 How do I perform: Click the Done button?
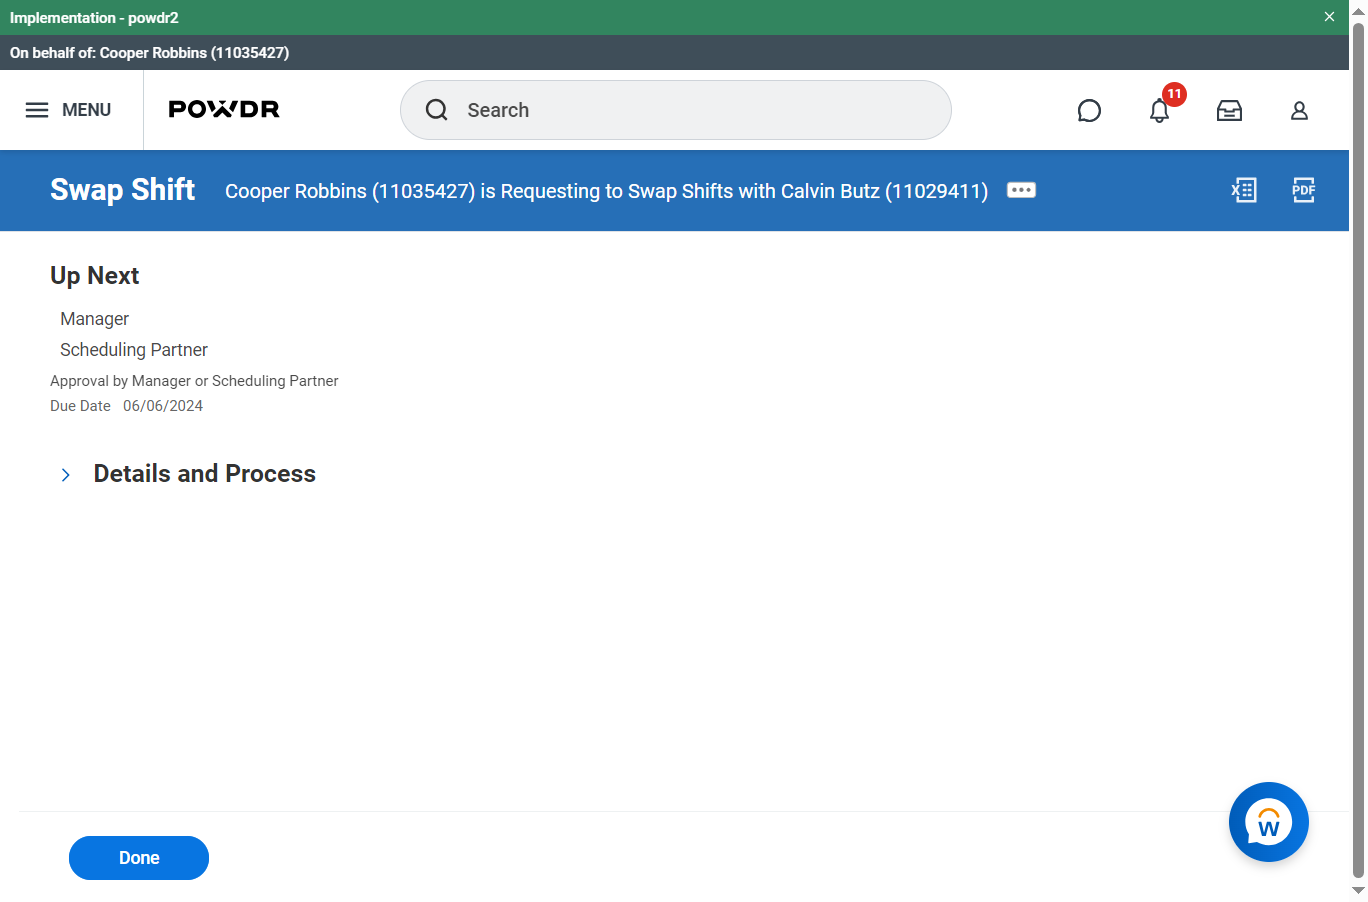[x=139, y=858]
